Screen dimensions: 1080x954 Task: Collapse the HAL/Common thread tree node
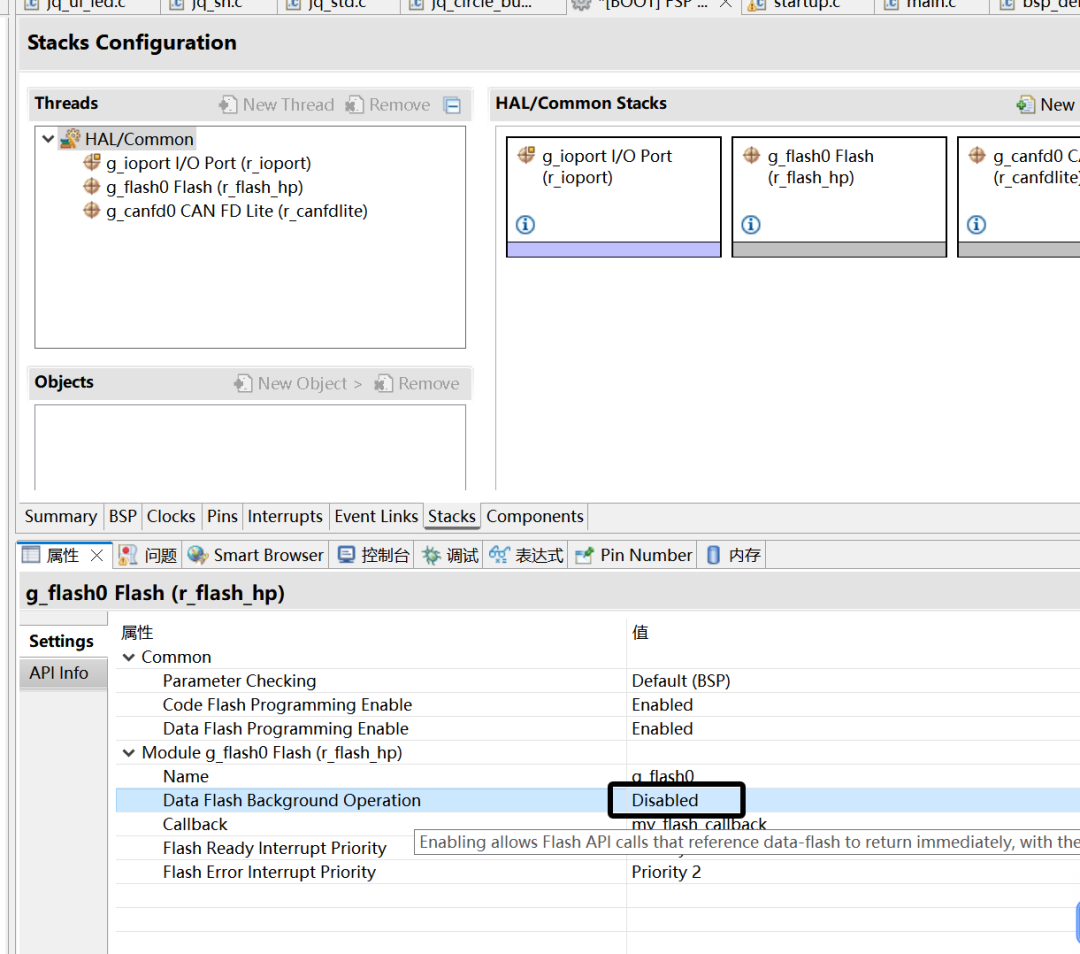click(x=48, y=139)
